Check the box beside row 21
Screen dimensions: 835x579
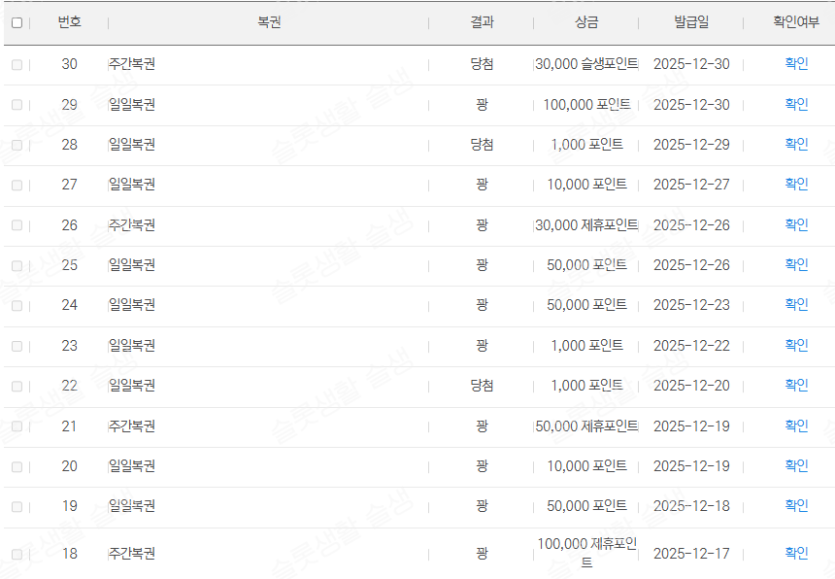click(16, 427)
